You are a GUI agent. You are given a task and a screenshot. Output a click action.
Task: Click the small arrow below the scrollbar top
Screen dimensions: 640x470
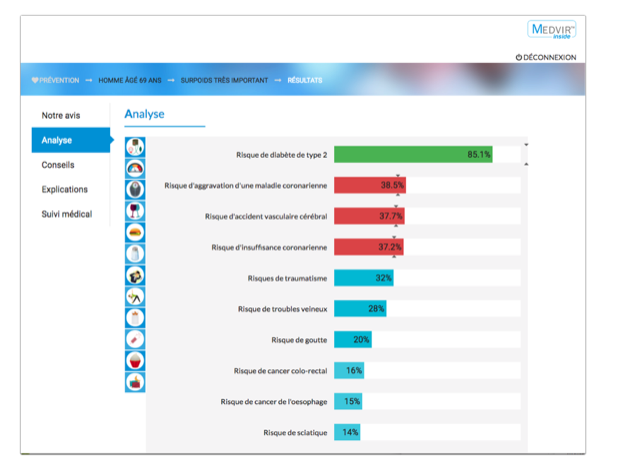pos(526,163)
